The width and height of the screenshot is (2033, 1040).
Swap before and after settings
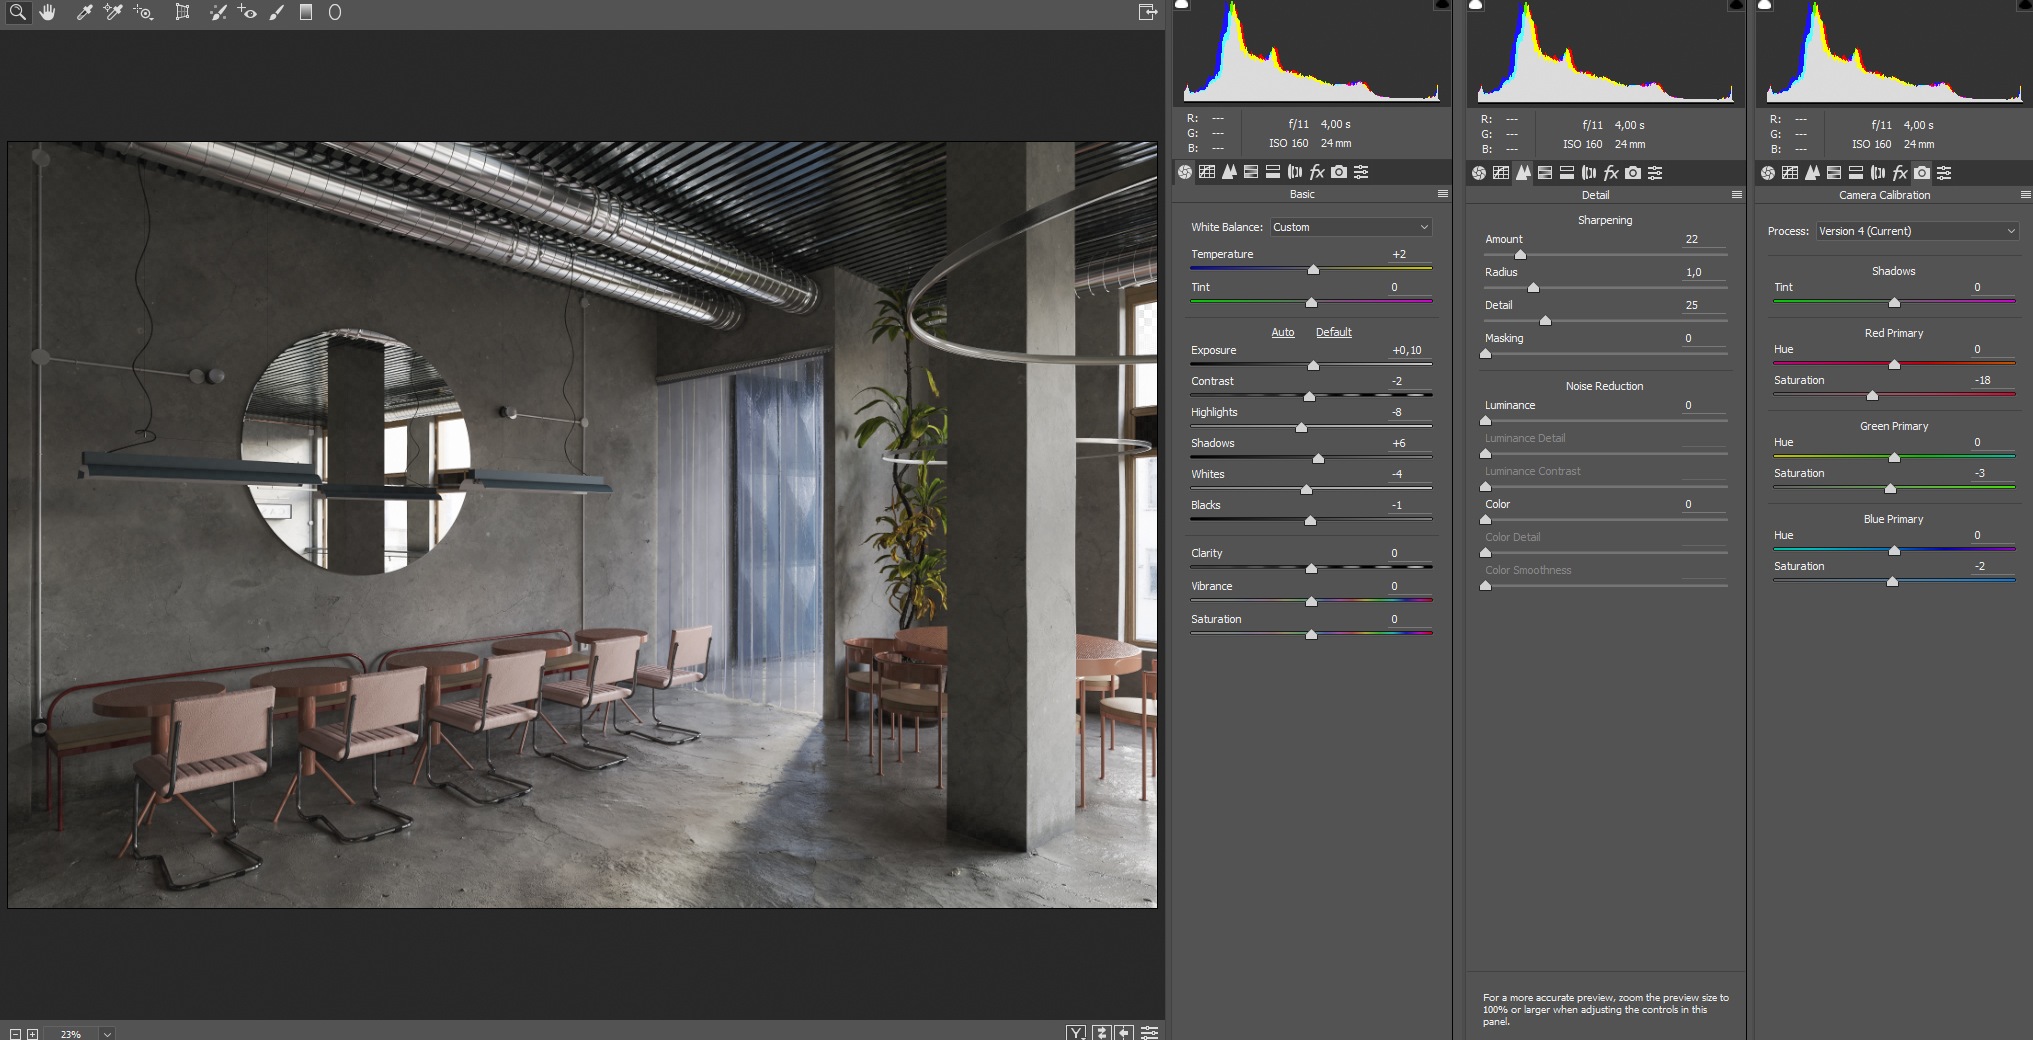pyautogui.click(x=1102, y=1033)
